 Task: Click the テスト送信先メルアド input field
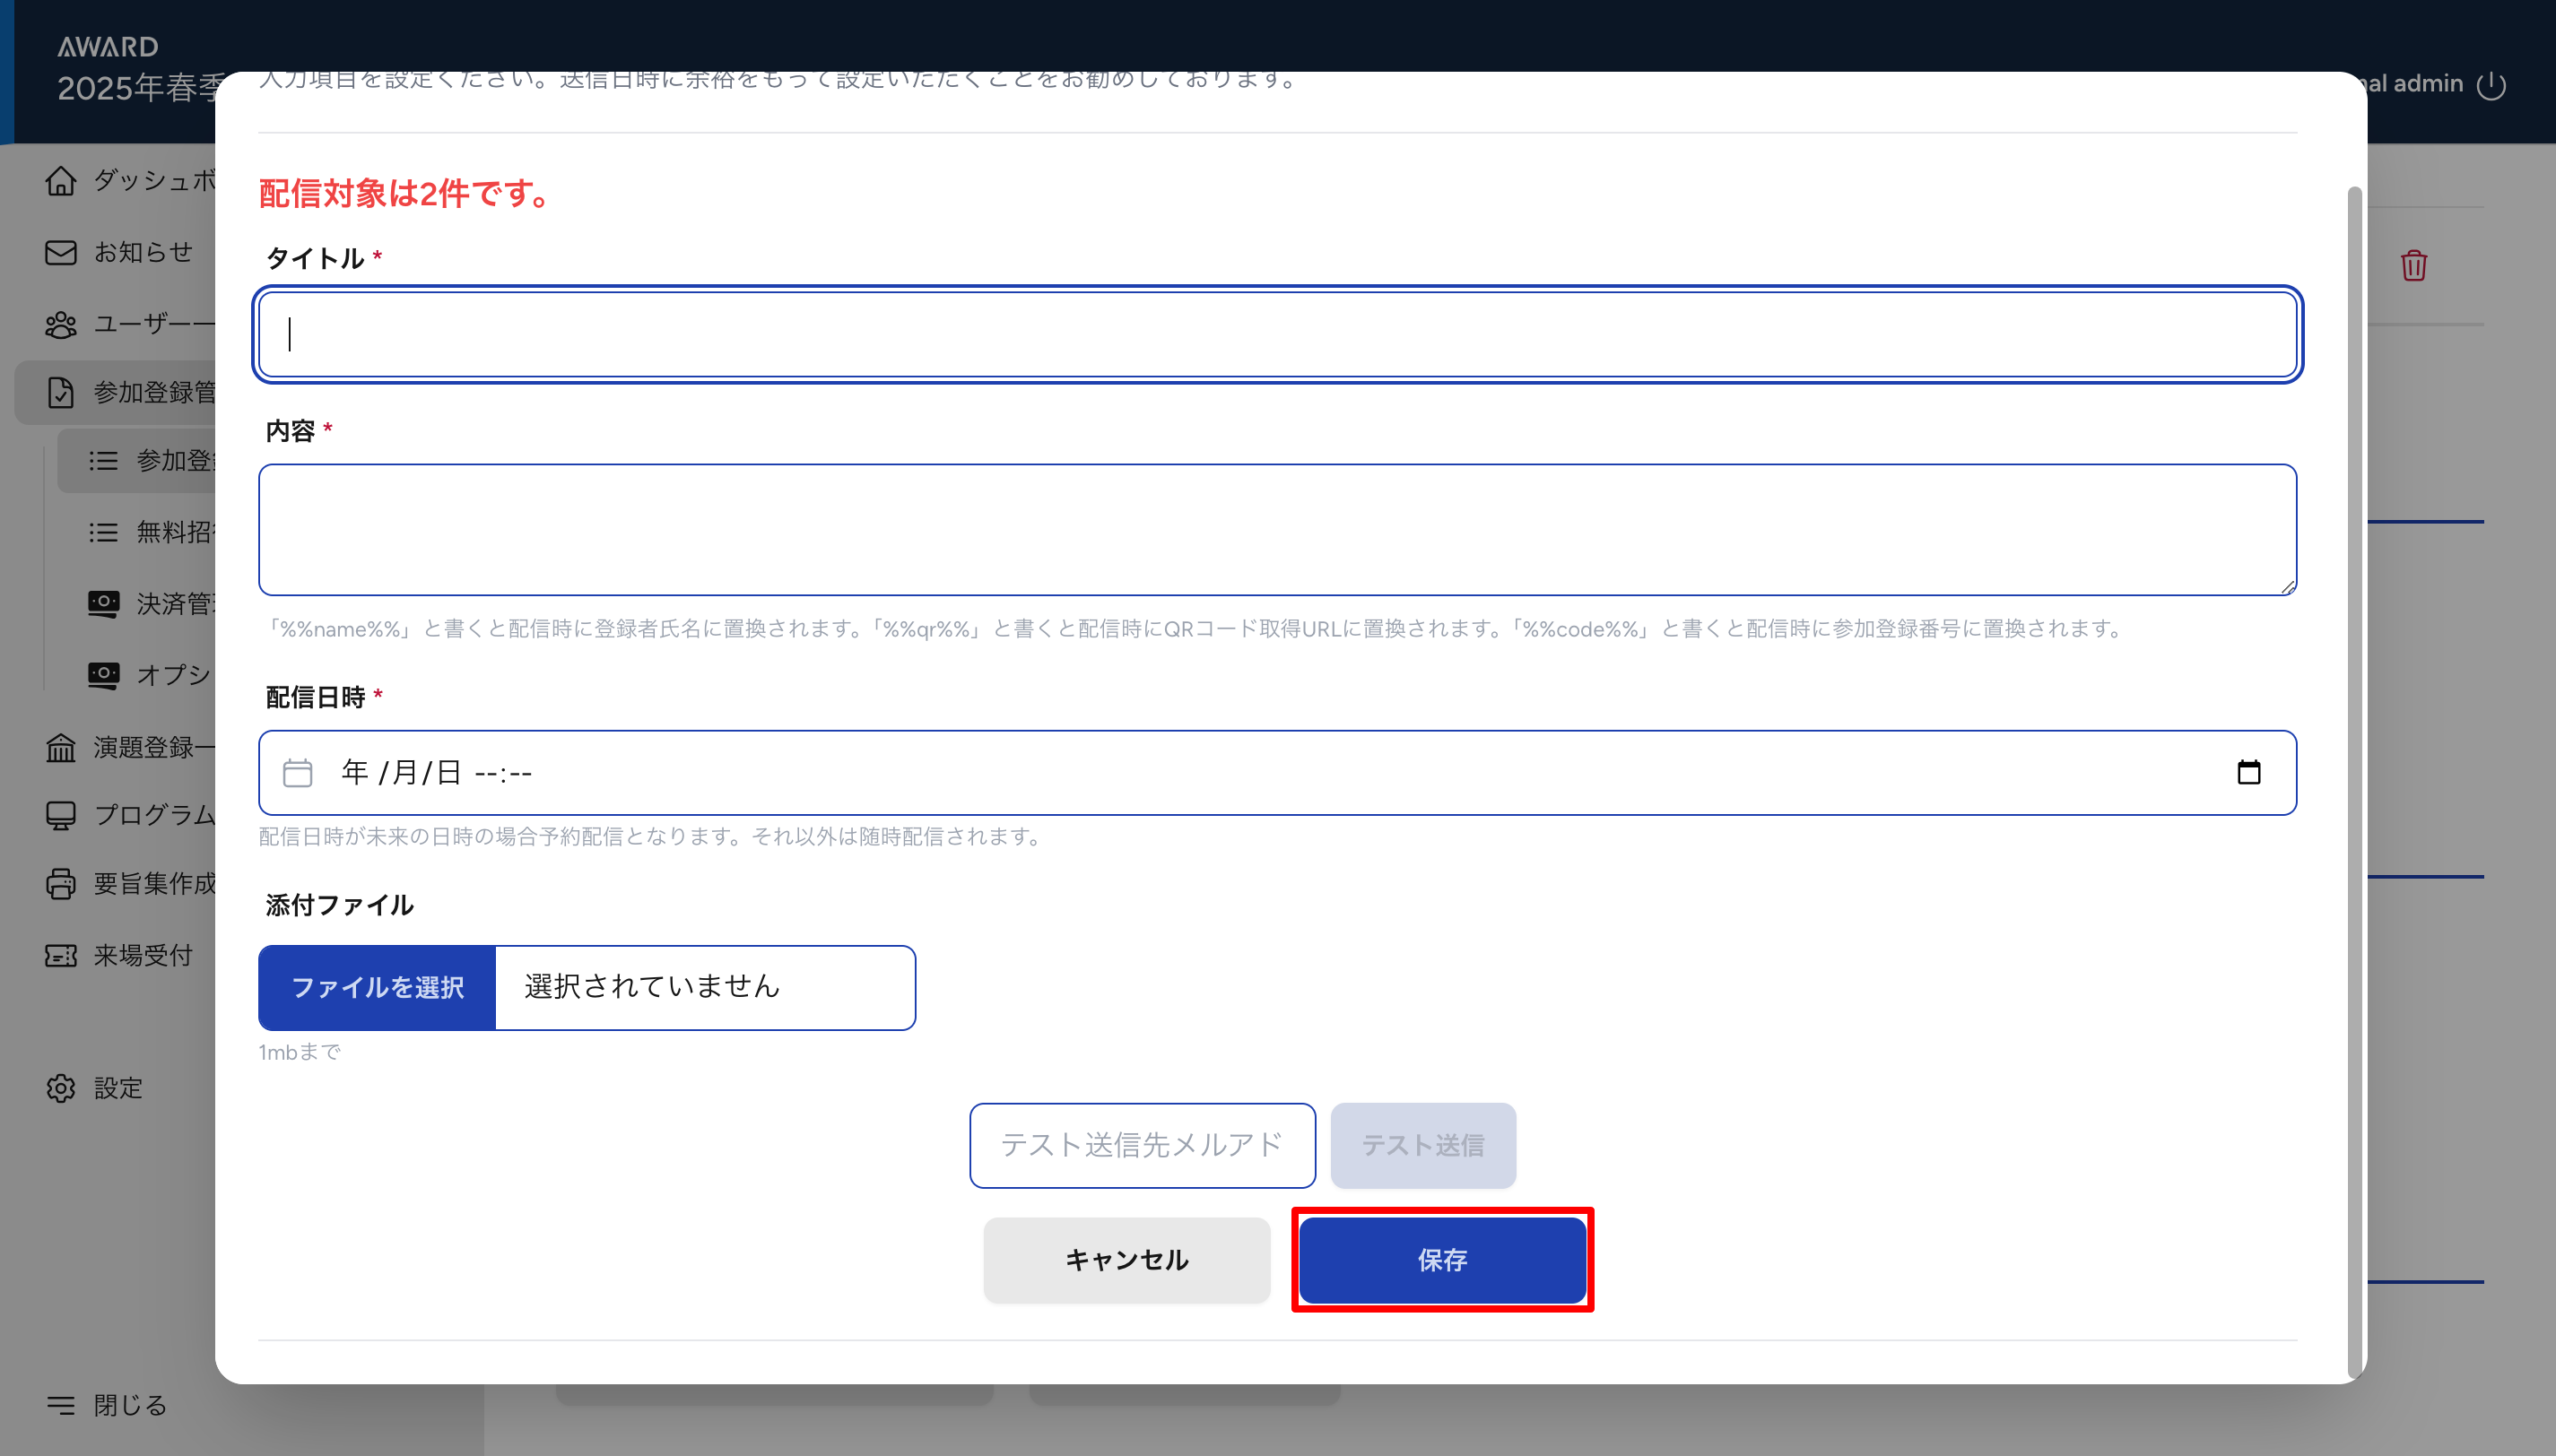(x=1142, y=1145)
